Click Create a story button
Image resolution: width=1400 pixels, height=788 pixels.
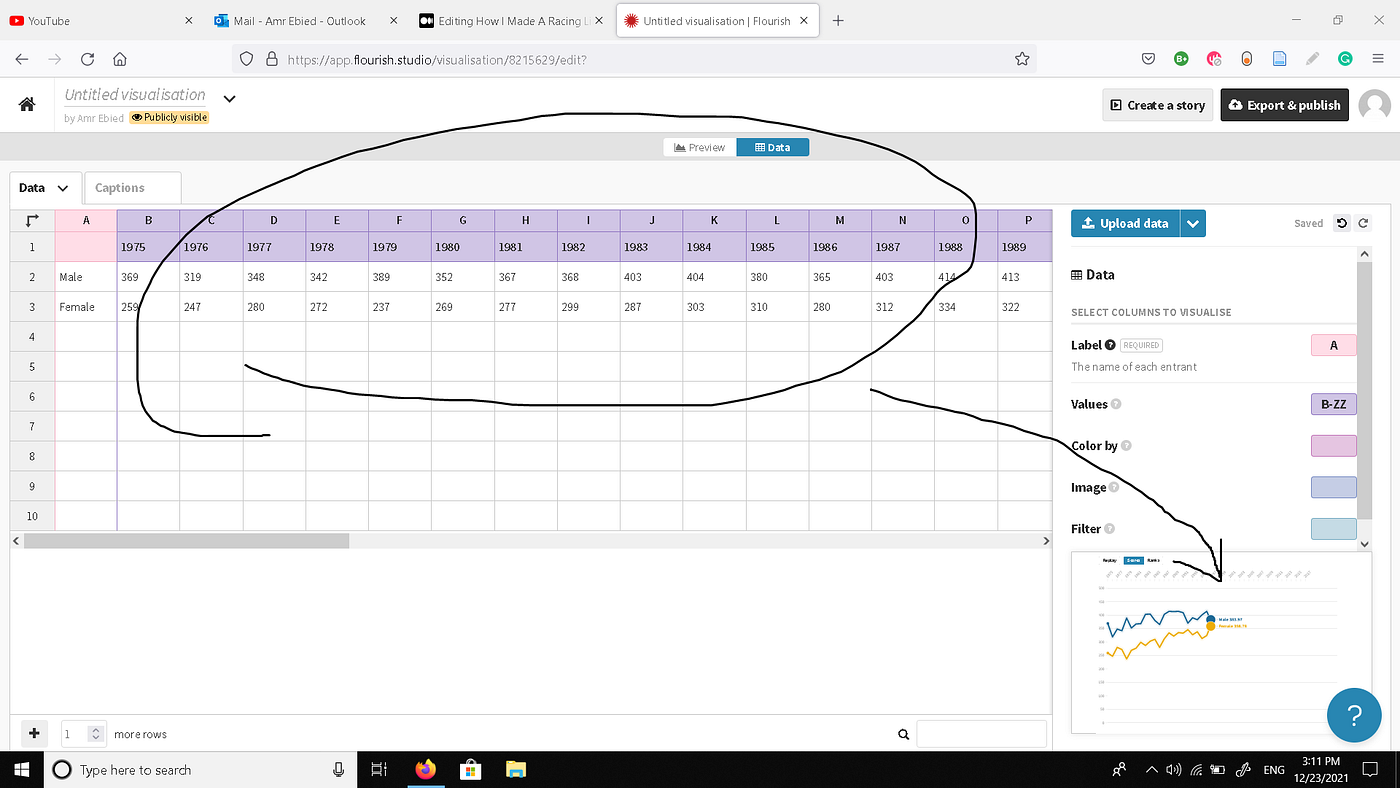click(1157, 105)
